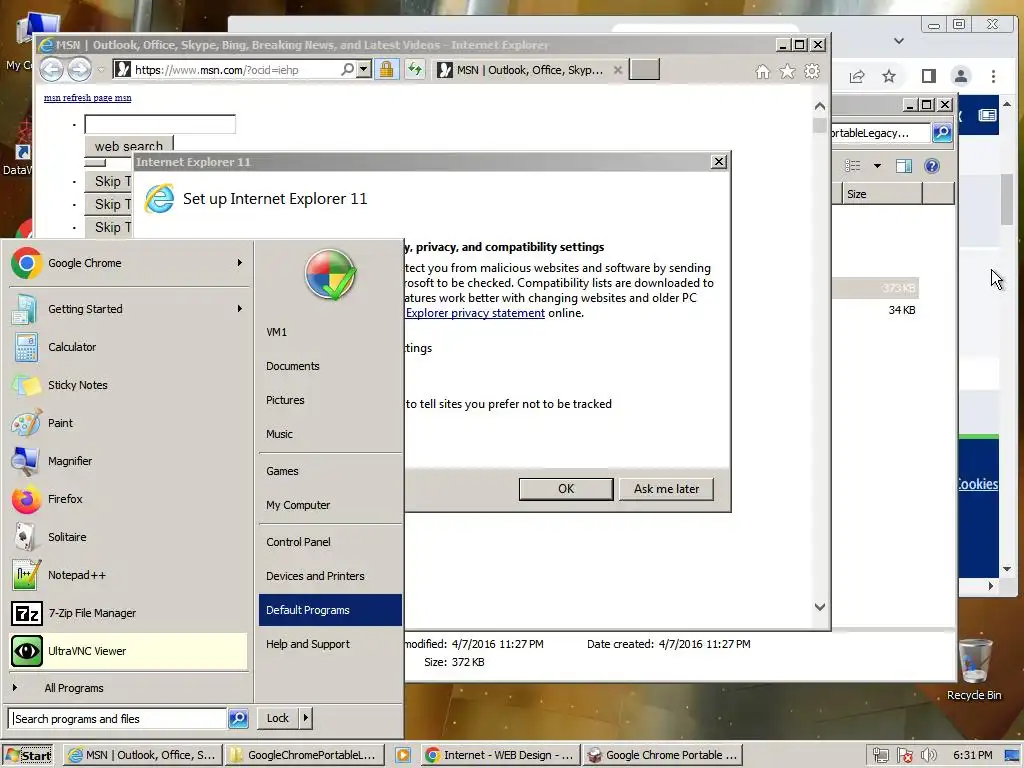Image resolution: width=1024 pixels, height=768 pixels.
Task: Launch Paint from the Start menu
Action: click(128, 423)
